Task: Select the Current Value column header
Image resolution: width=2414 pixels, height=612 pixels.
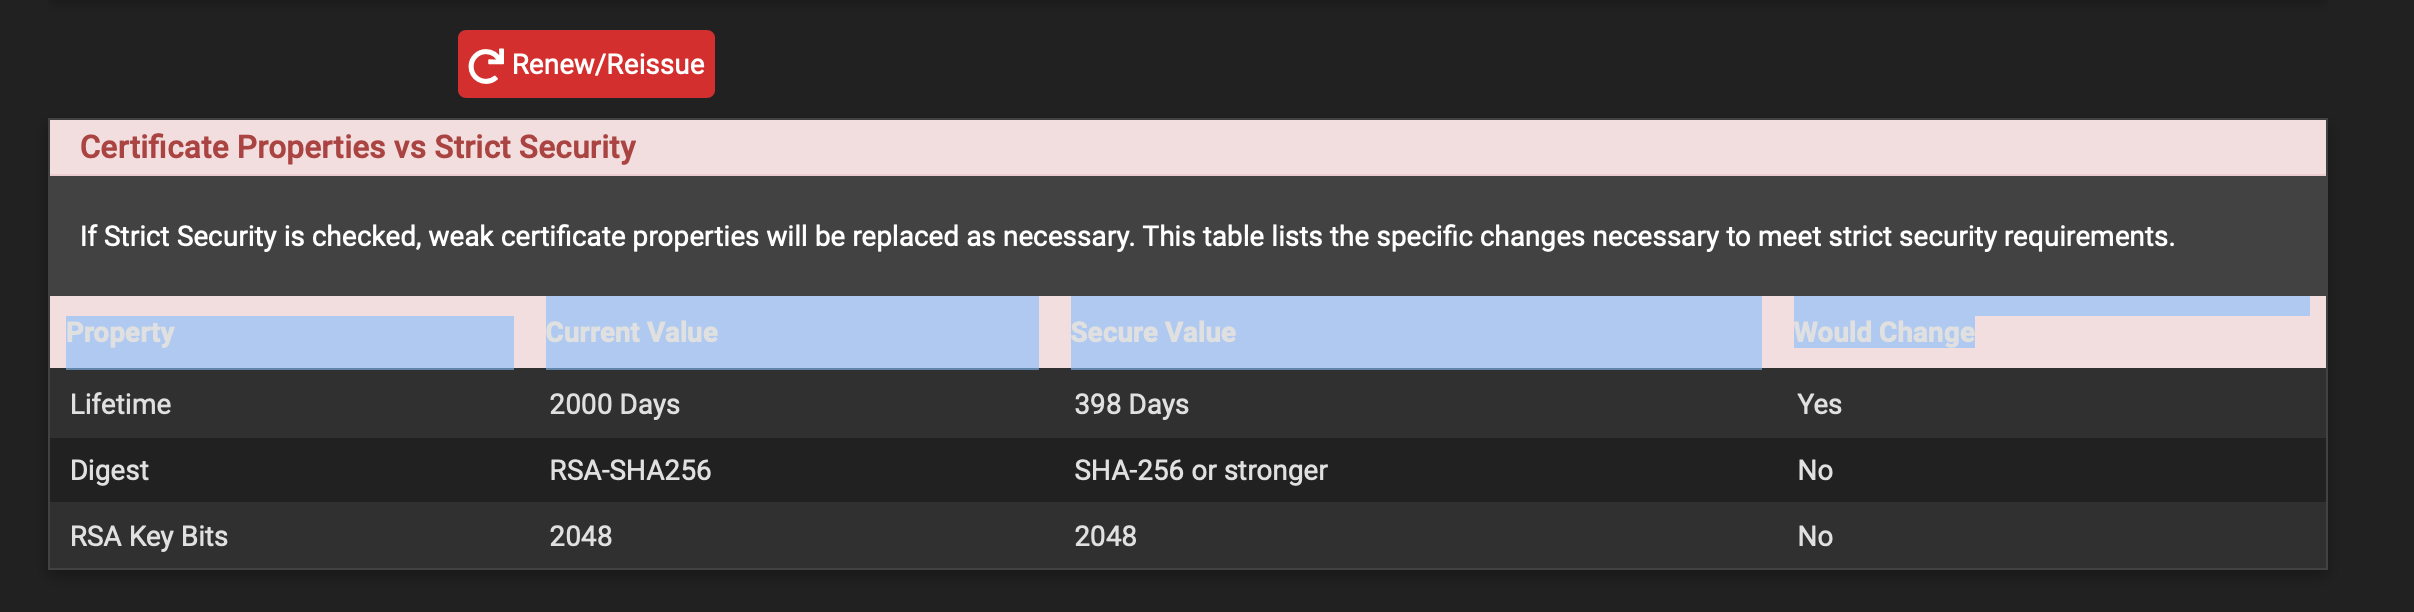Action: tap(632, 332)
